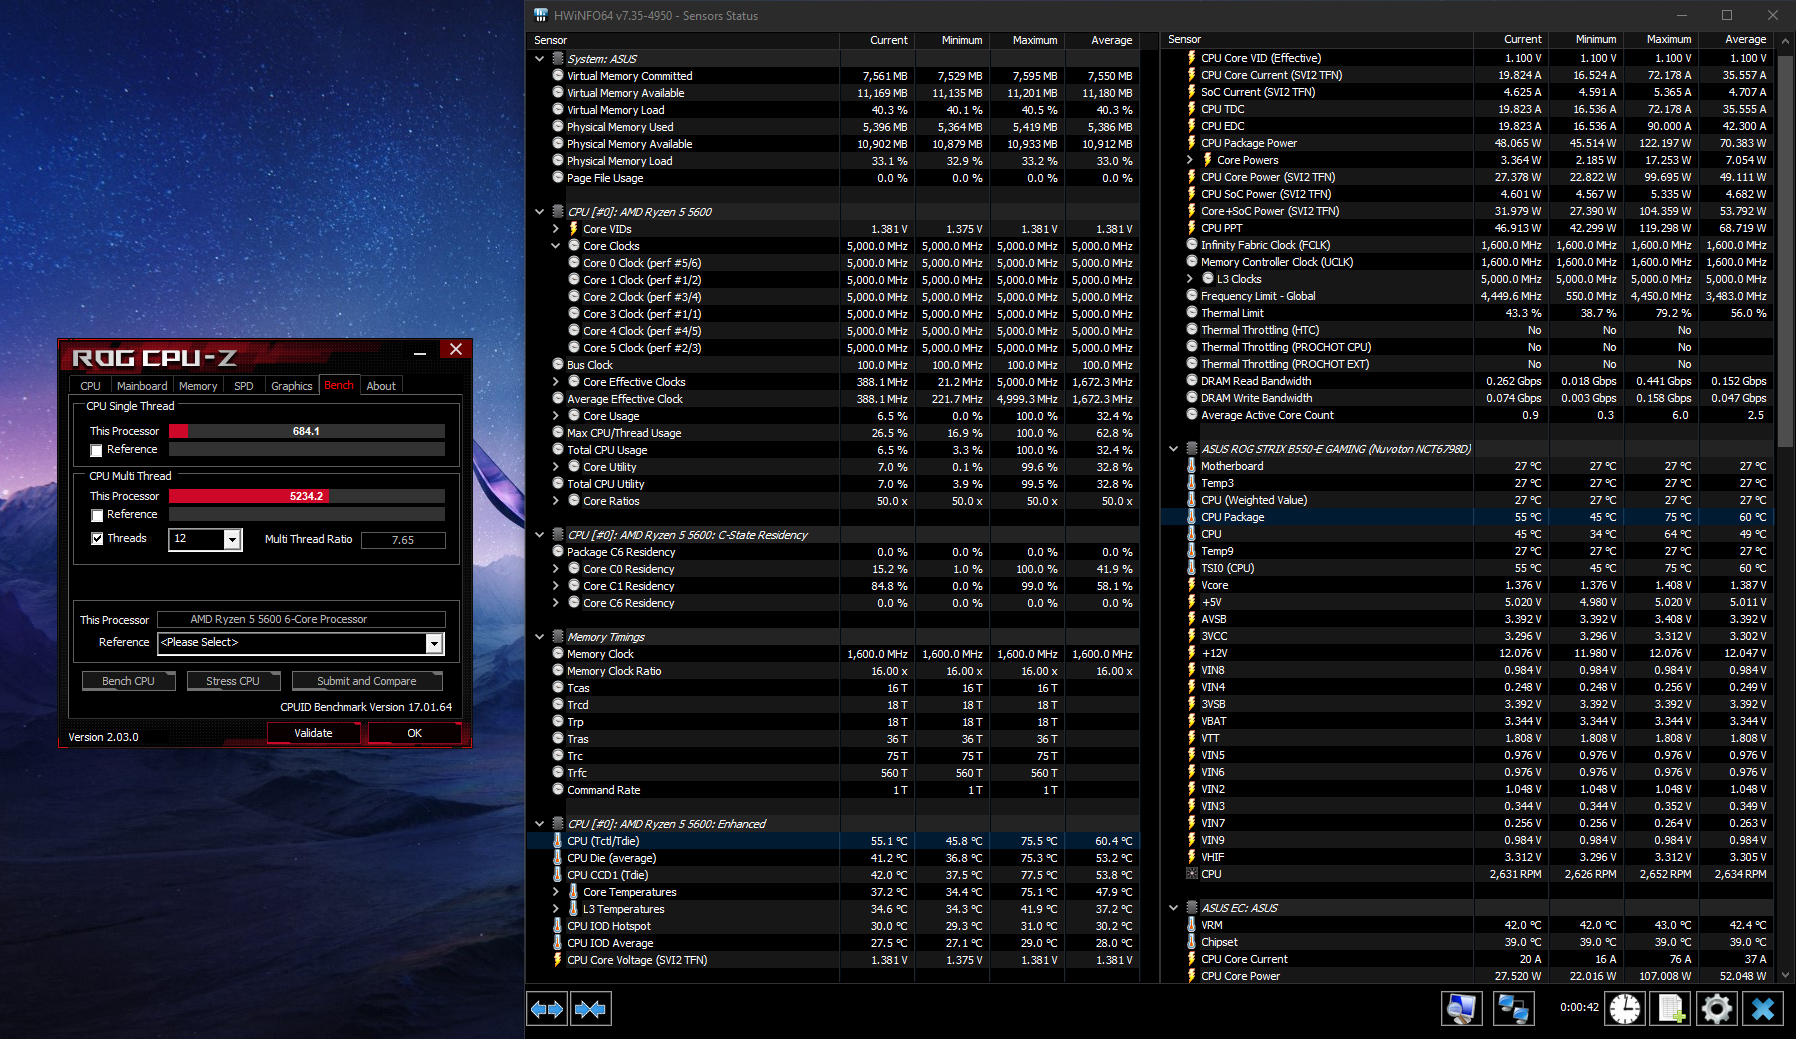1796x1039 pixels.
Task: Collapse the ASUS EC: ASUS group
Action: tap(1174, 908)
